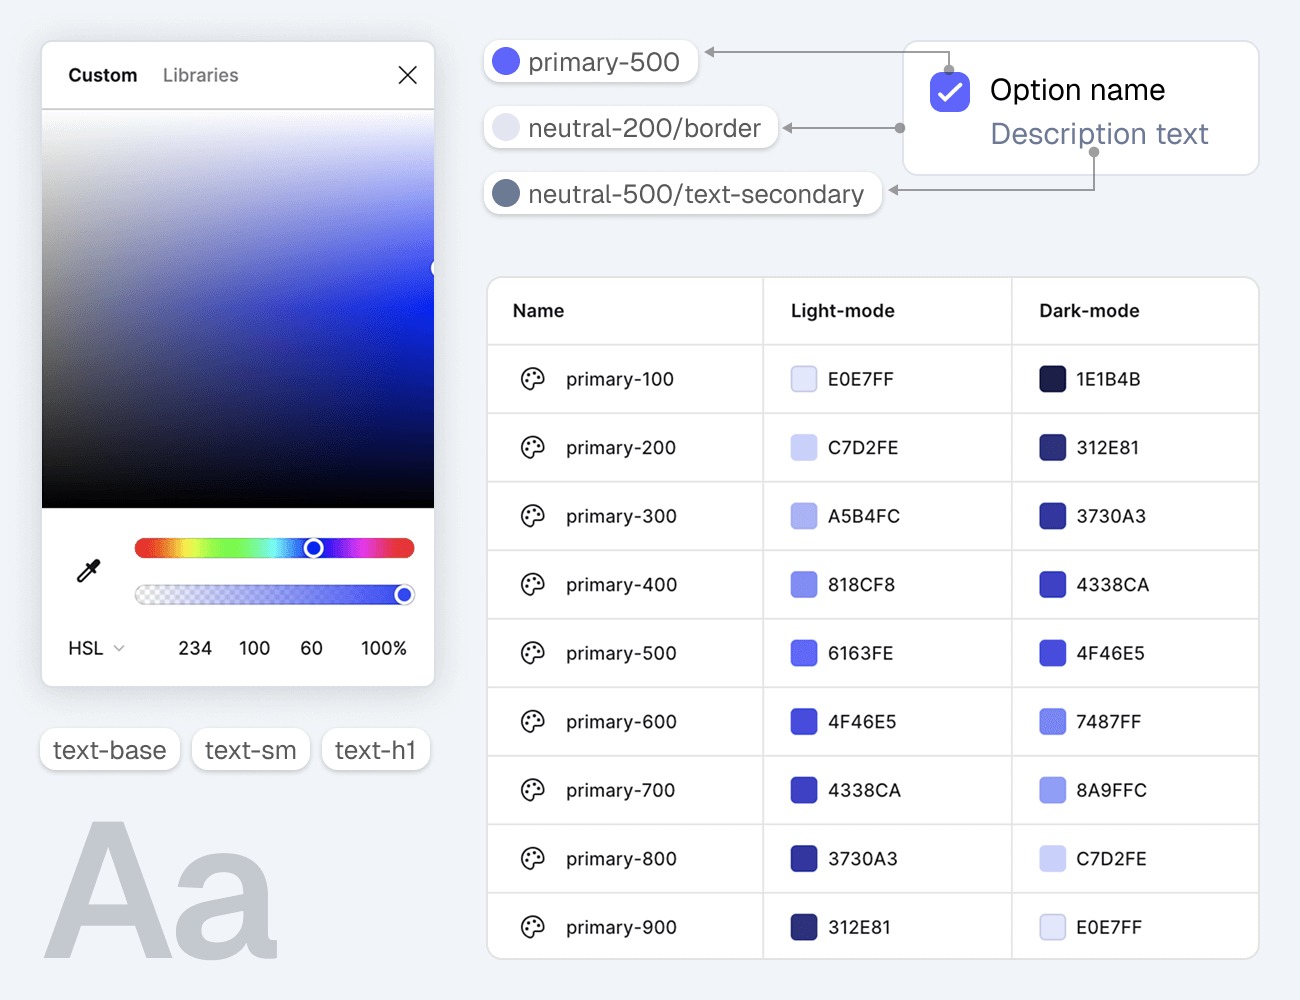Click the palette icon beside primary-800
This screenshot has width=1300, height=1000.
pyautogui.click(x=532, y=858)
